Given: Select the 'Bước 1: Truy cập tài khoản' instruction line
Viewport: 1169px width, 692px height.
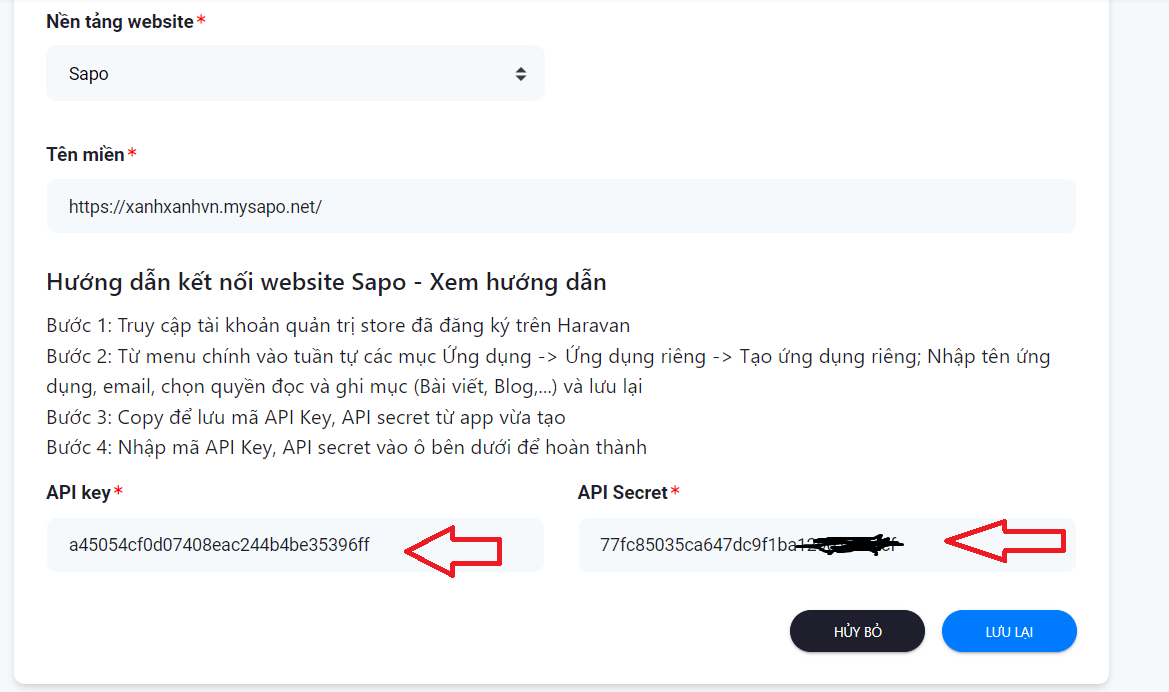Looking at the screenshot, I should pos(338,325).
